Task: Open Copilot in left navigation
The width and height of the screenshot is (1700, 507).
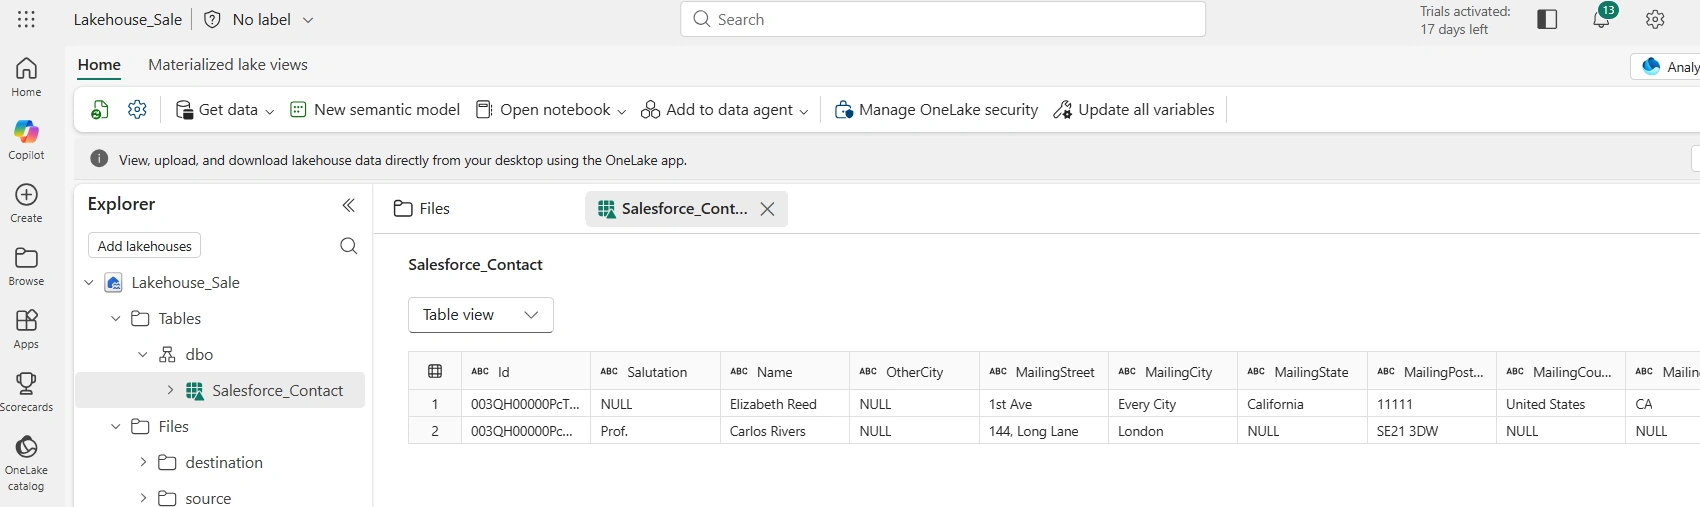Action: click(x=27, y=140)
